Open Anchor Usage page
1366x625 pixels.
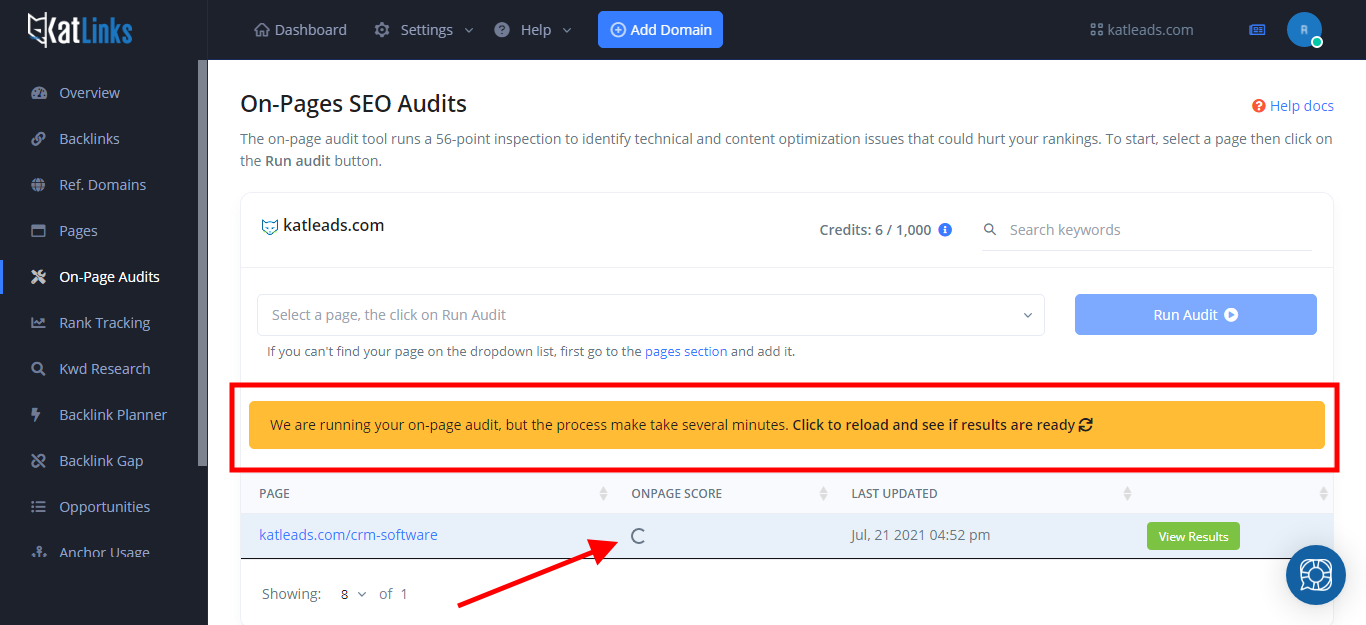(x=104, y=552)
